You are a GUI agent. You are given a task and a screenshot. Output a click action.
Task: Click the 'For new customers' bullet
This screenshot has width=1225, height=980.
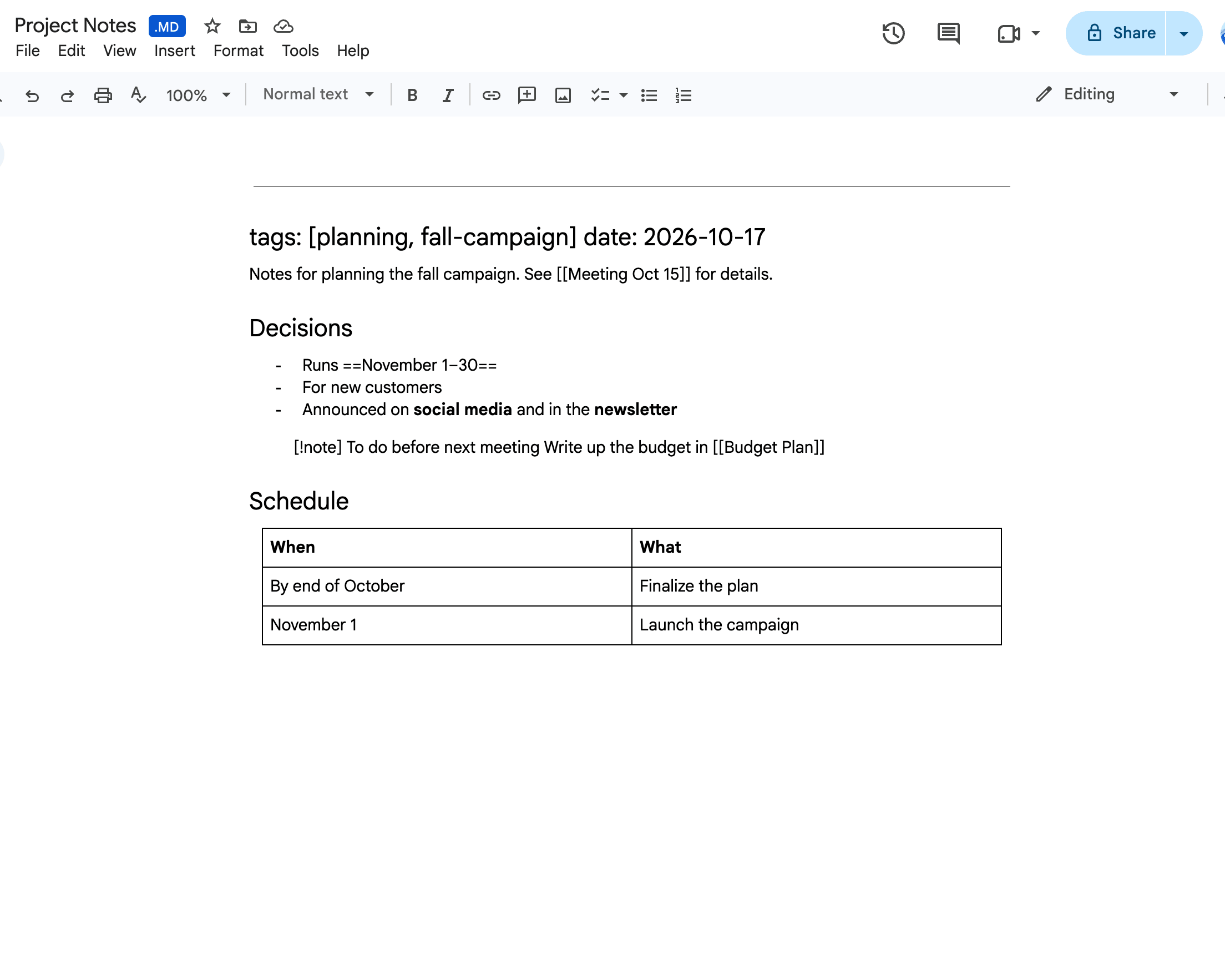tap(372, 387)
